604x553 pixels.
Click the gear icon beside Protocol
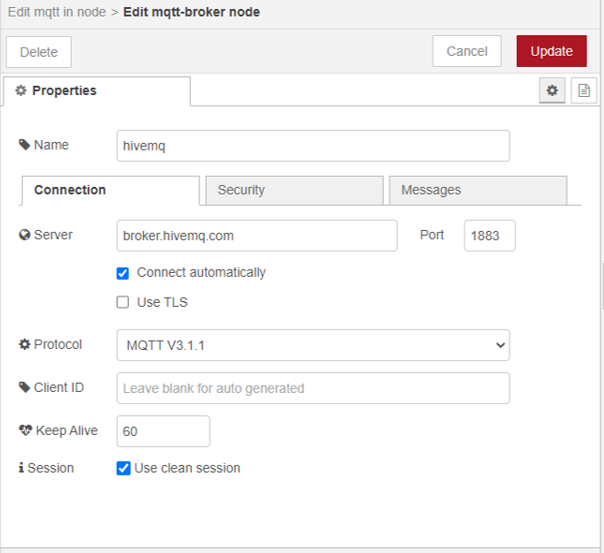25,345
